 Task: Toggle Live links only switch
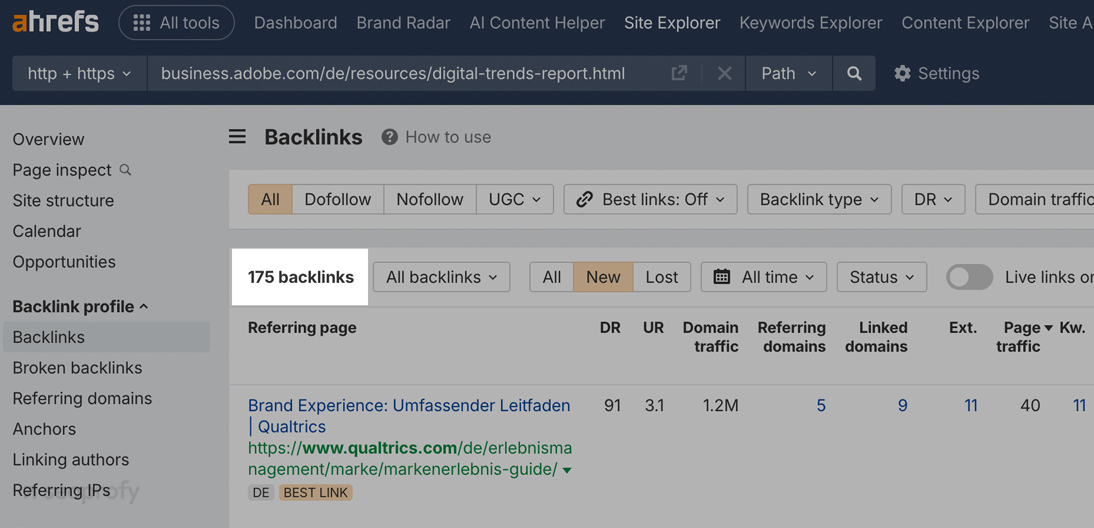[x=969, y=277]
